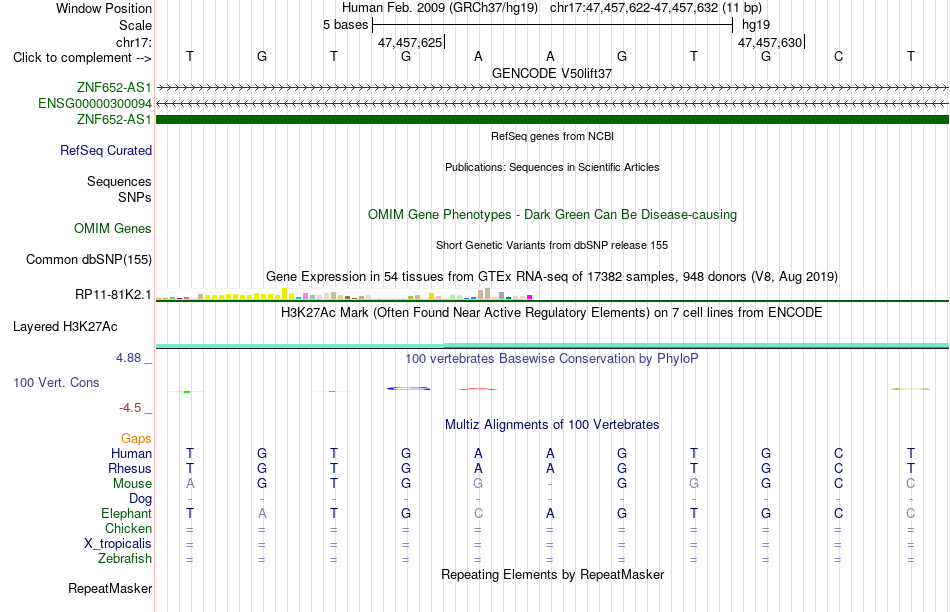950x612 pixels.
Task: Select the Human alignment row label
Action: (131, 453)
